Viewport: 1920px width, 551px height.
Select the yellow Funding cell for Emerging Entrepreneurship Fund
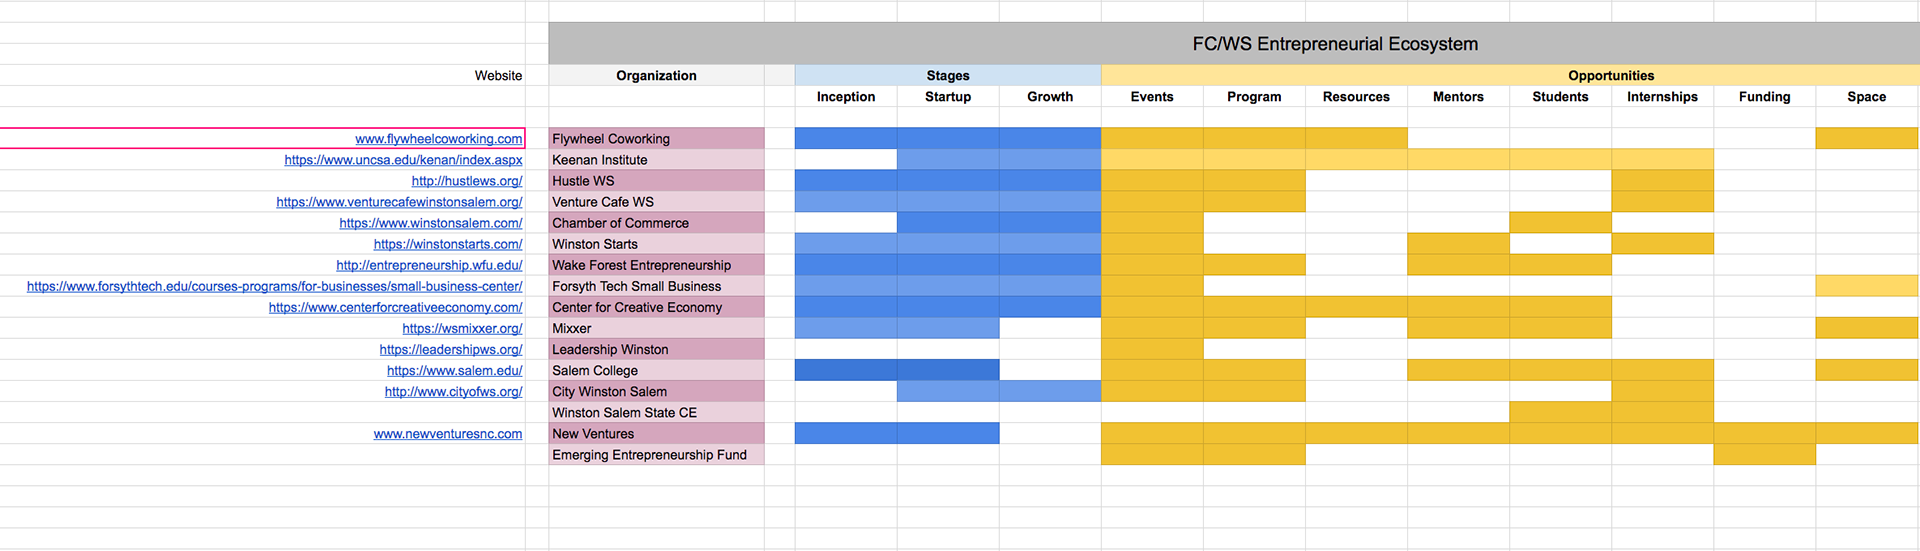pyautogui.click(x=1764, y=455)
